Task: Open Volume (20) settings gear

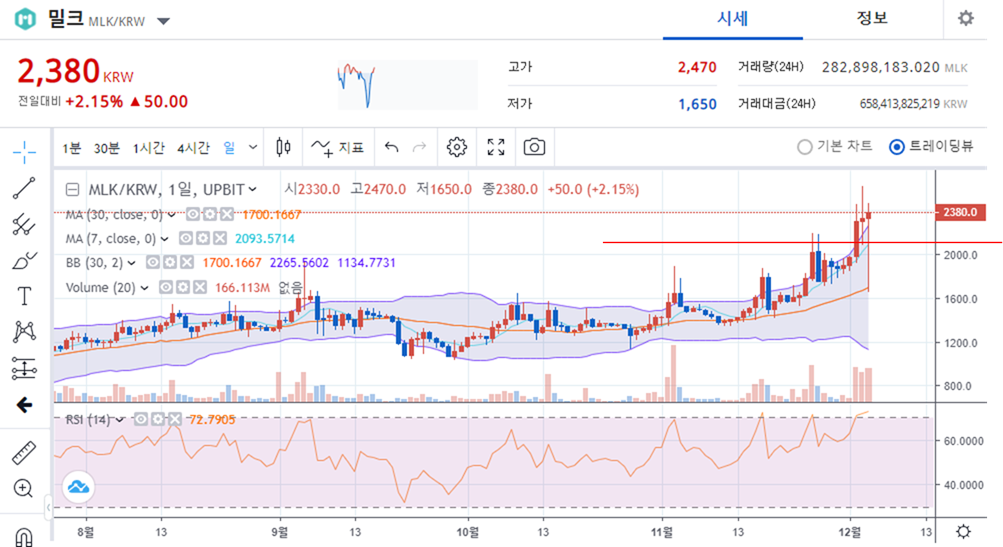Action: [183, 287]
